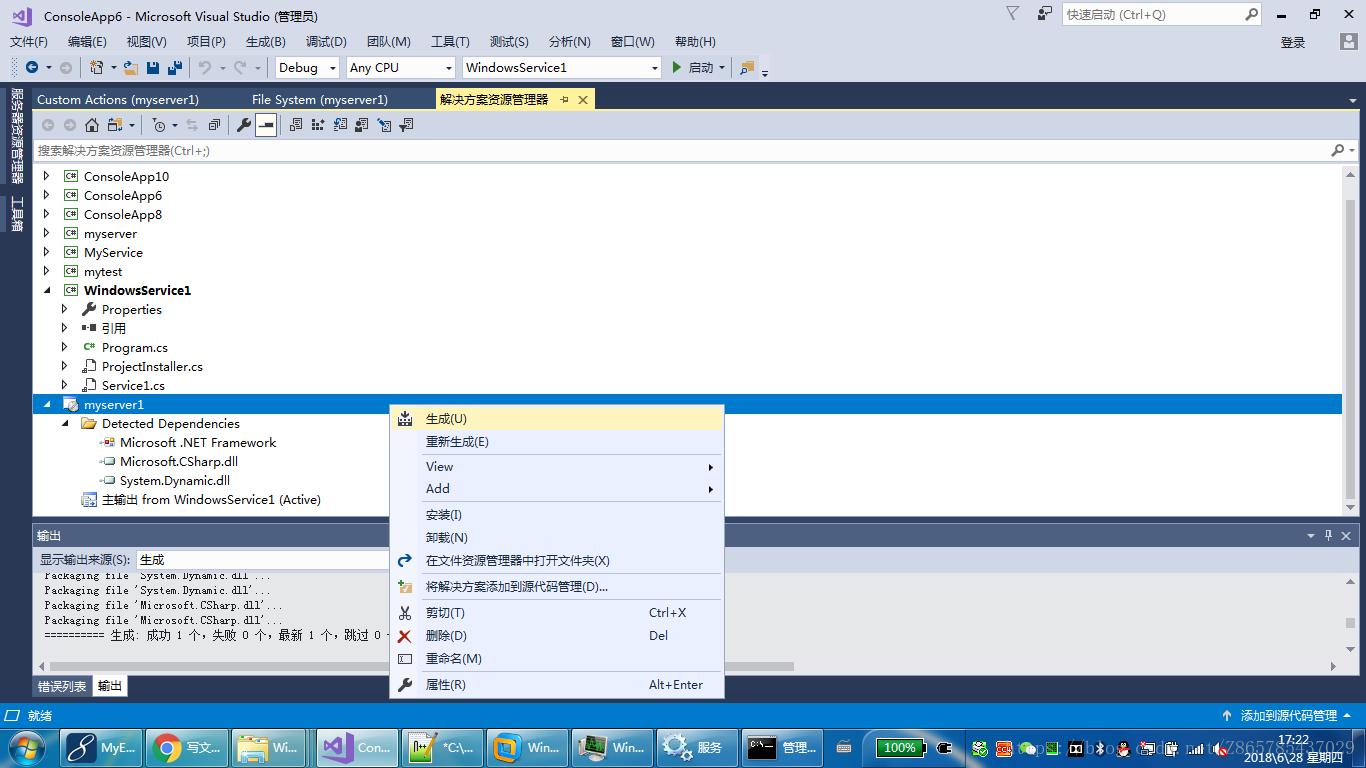Screen dimensions: 1366x768
Task: Choose 重命名(M) in the context menu
Action: 556,658
